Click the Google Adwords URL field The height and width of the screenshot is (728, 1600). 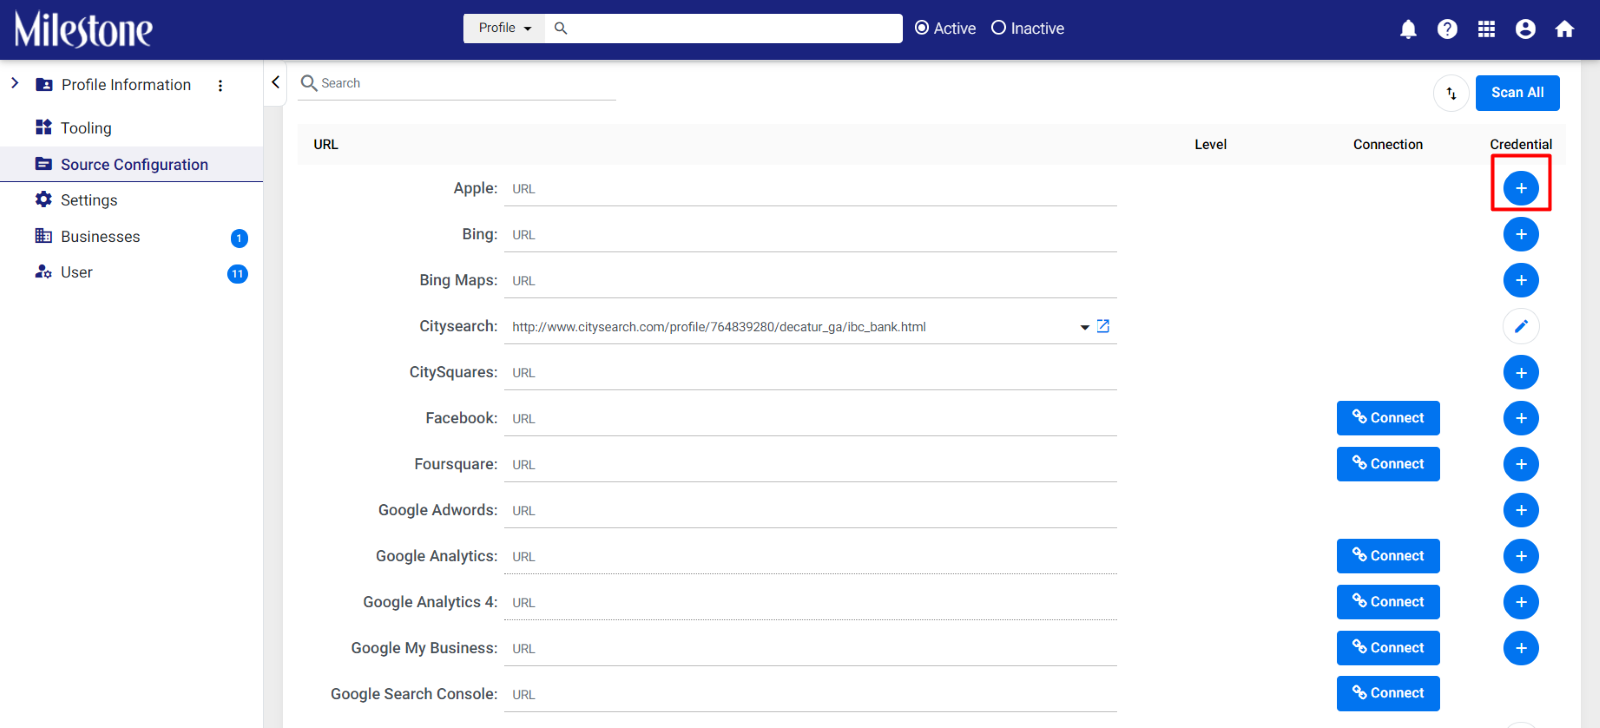click(x=810, y=511)
